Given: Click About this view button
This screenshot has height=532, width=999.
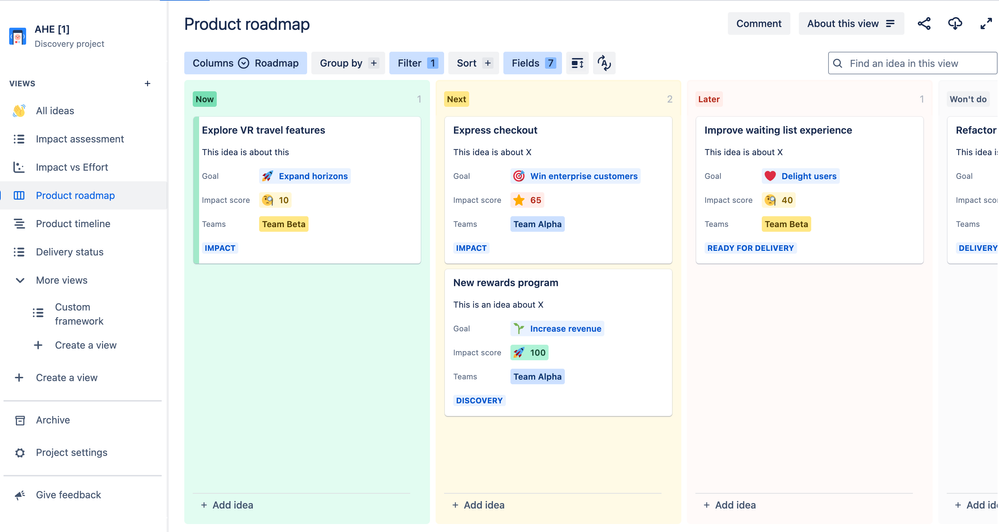Looking at the screenshot, I should [x=851, y=24].
